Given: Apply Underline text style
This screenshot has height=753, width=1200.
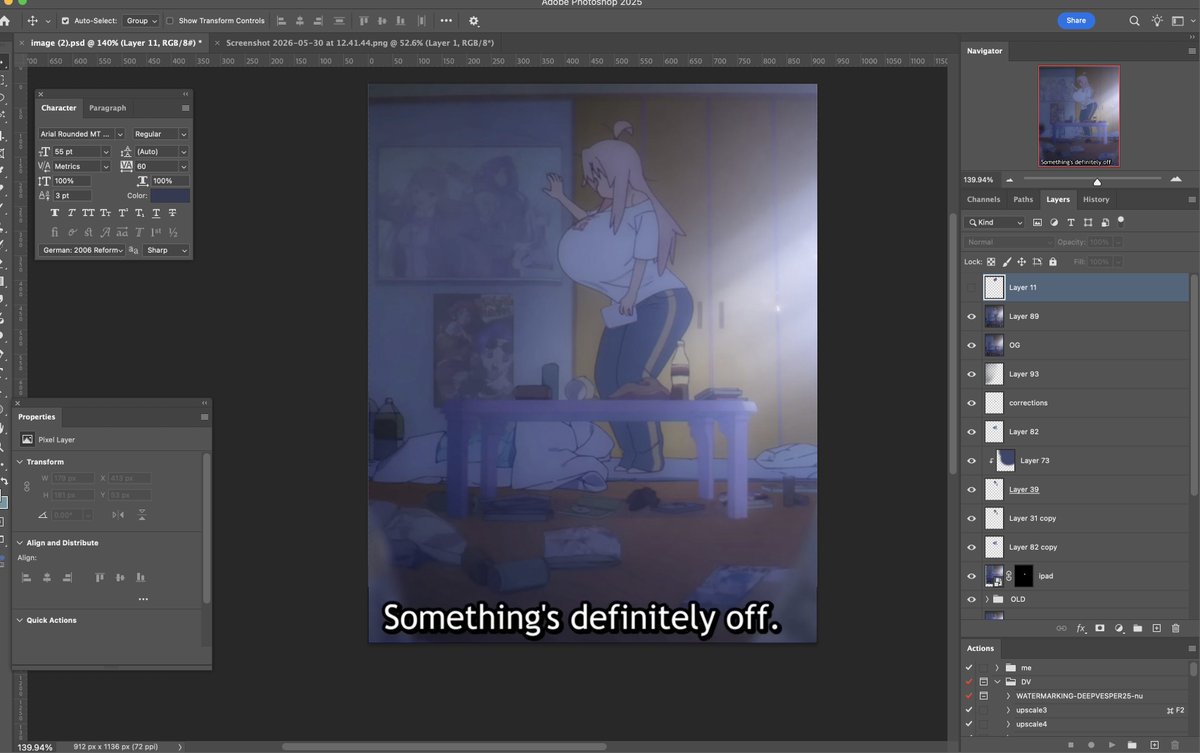Looking at the screenshot, I should (x=156, y=213).
